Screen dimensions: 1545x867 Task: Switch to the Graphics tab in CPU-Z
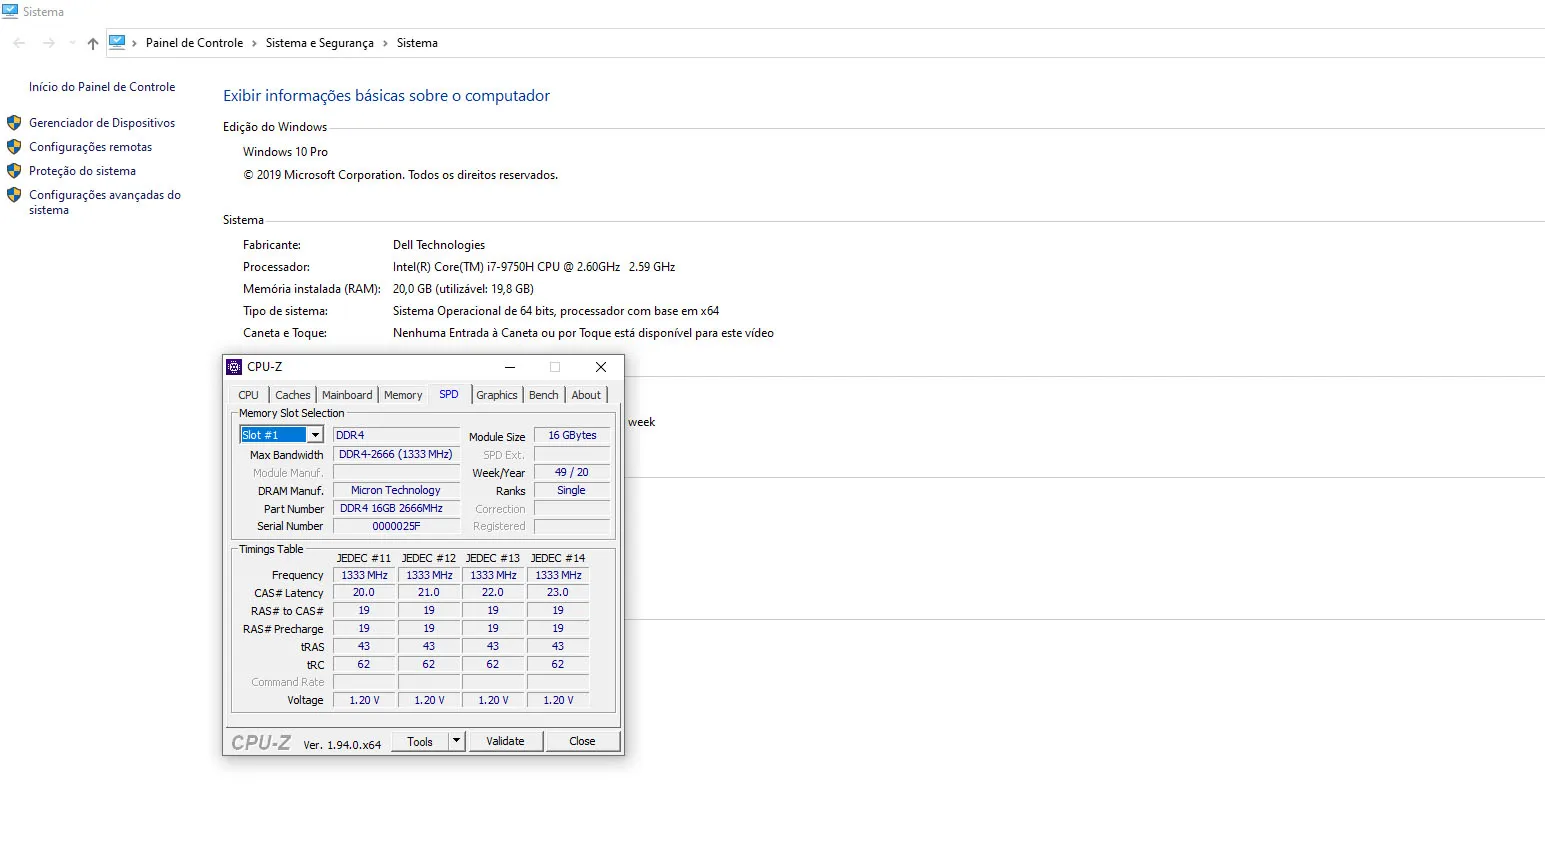[x=497, y=395]
